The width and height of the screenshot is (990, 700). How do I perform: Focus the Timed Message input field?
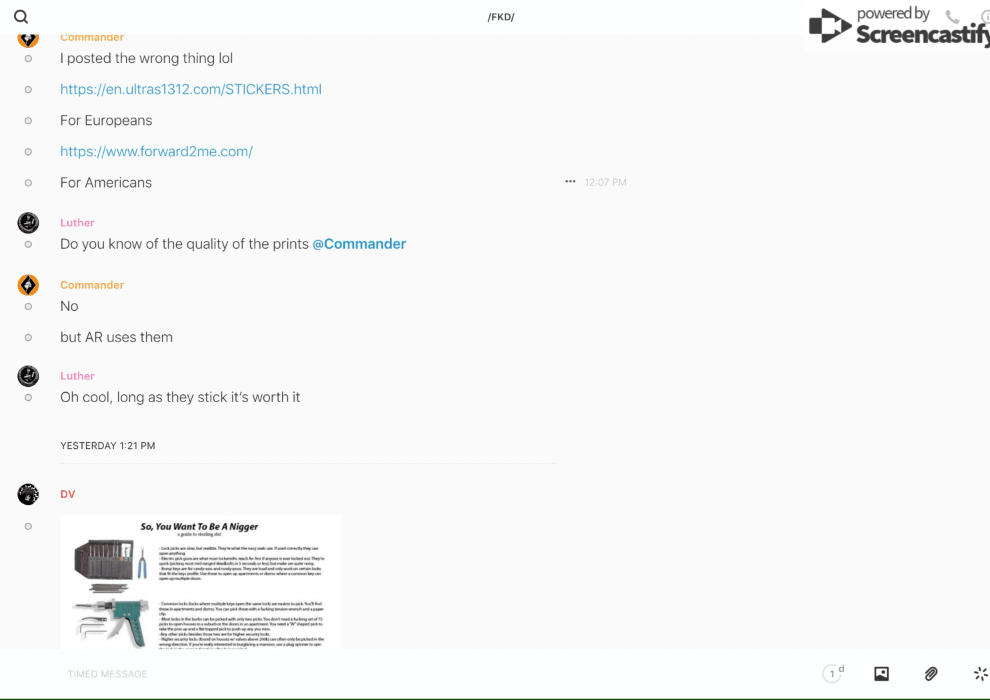click(400, 674)
